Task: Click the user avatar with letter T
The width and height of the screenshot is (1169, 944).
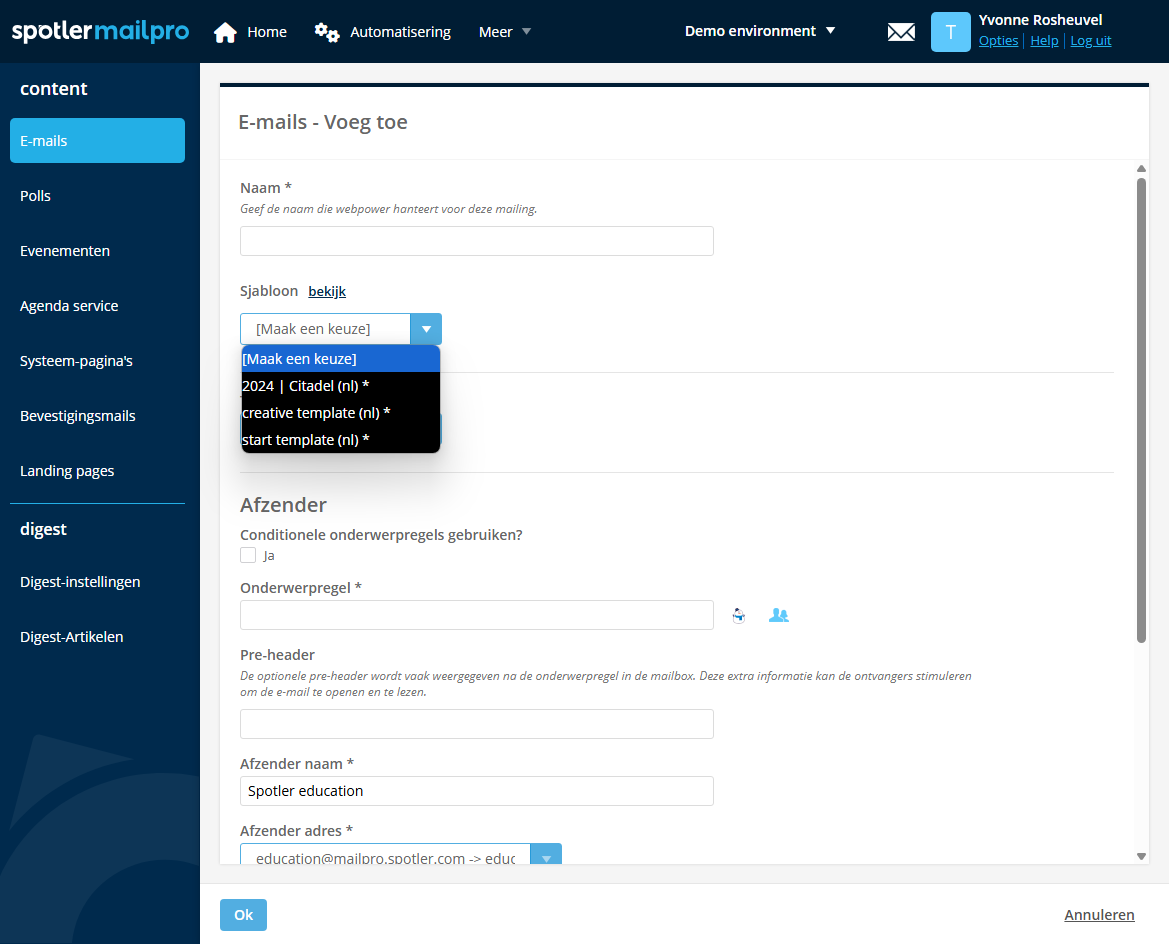Action: tap(950, 32)
